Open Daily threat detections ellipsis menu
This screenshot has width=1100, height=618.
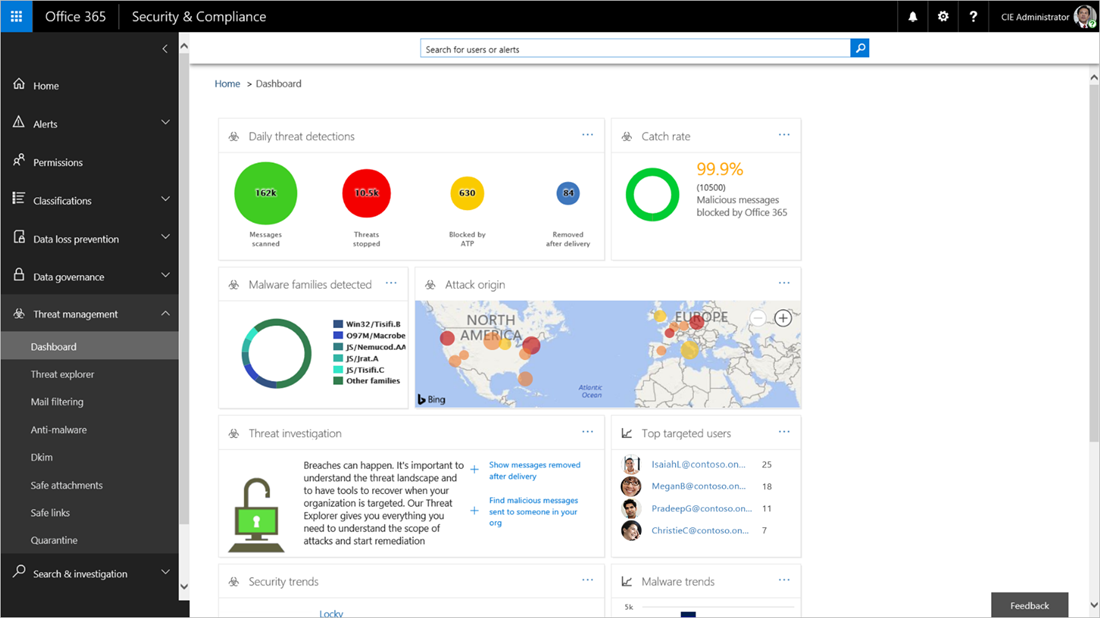tap(587, 135)
